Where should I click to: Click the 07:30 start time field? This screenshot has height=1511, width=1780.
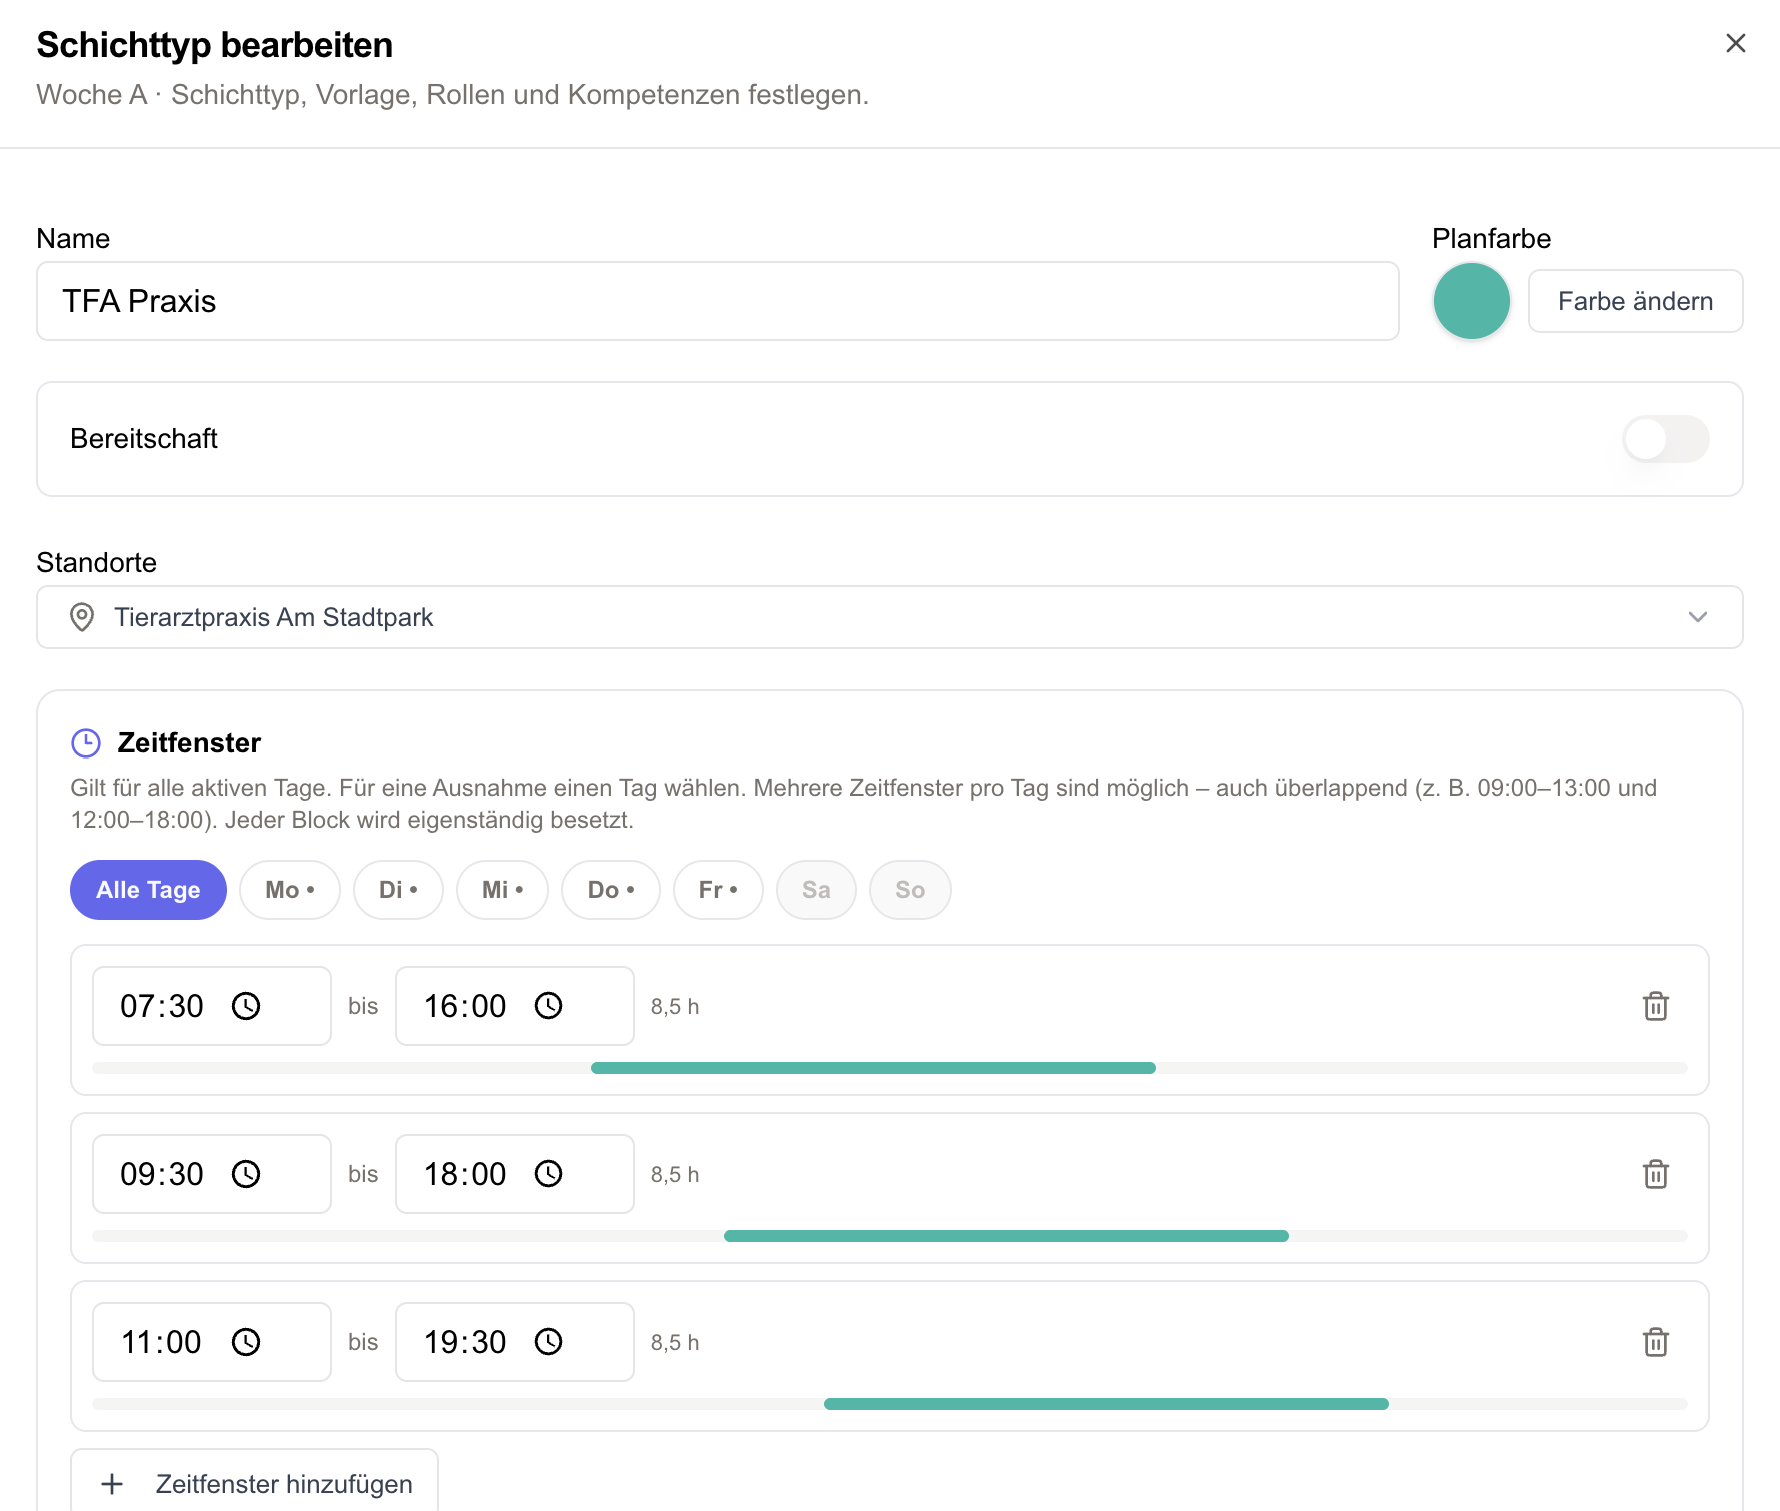(x=212, y=1006)
